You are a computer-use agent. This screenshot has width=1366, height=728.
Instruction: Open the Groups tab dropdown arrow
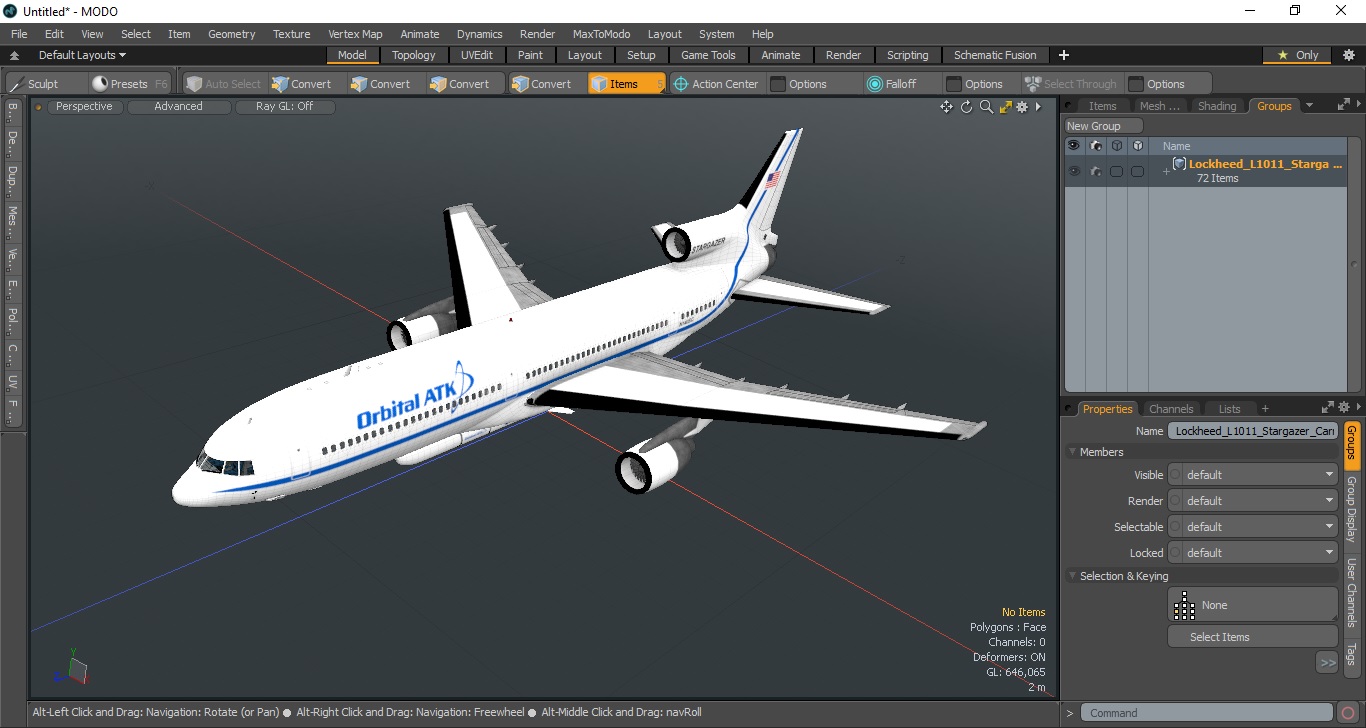coord(1309,105)
